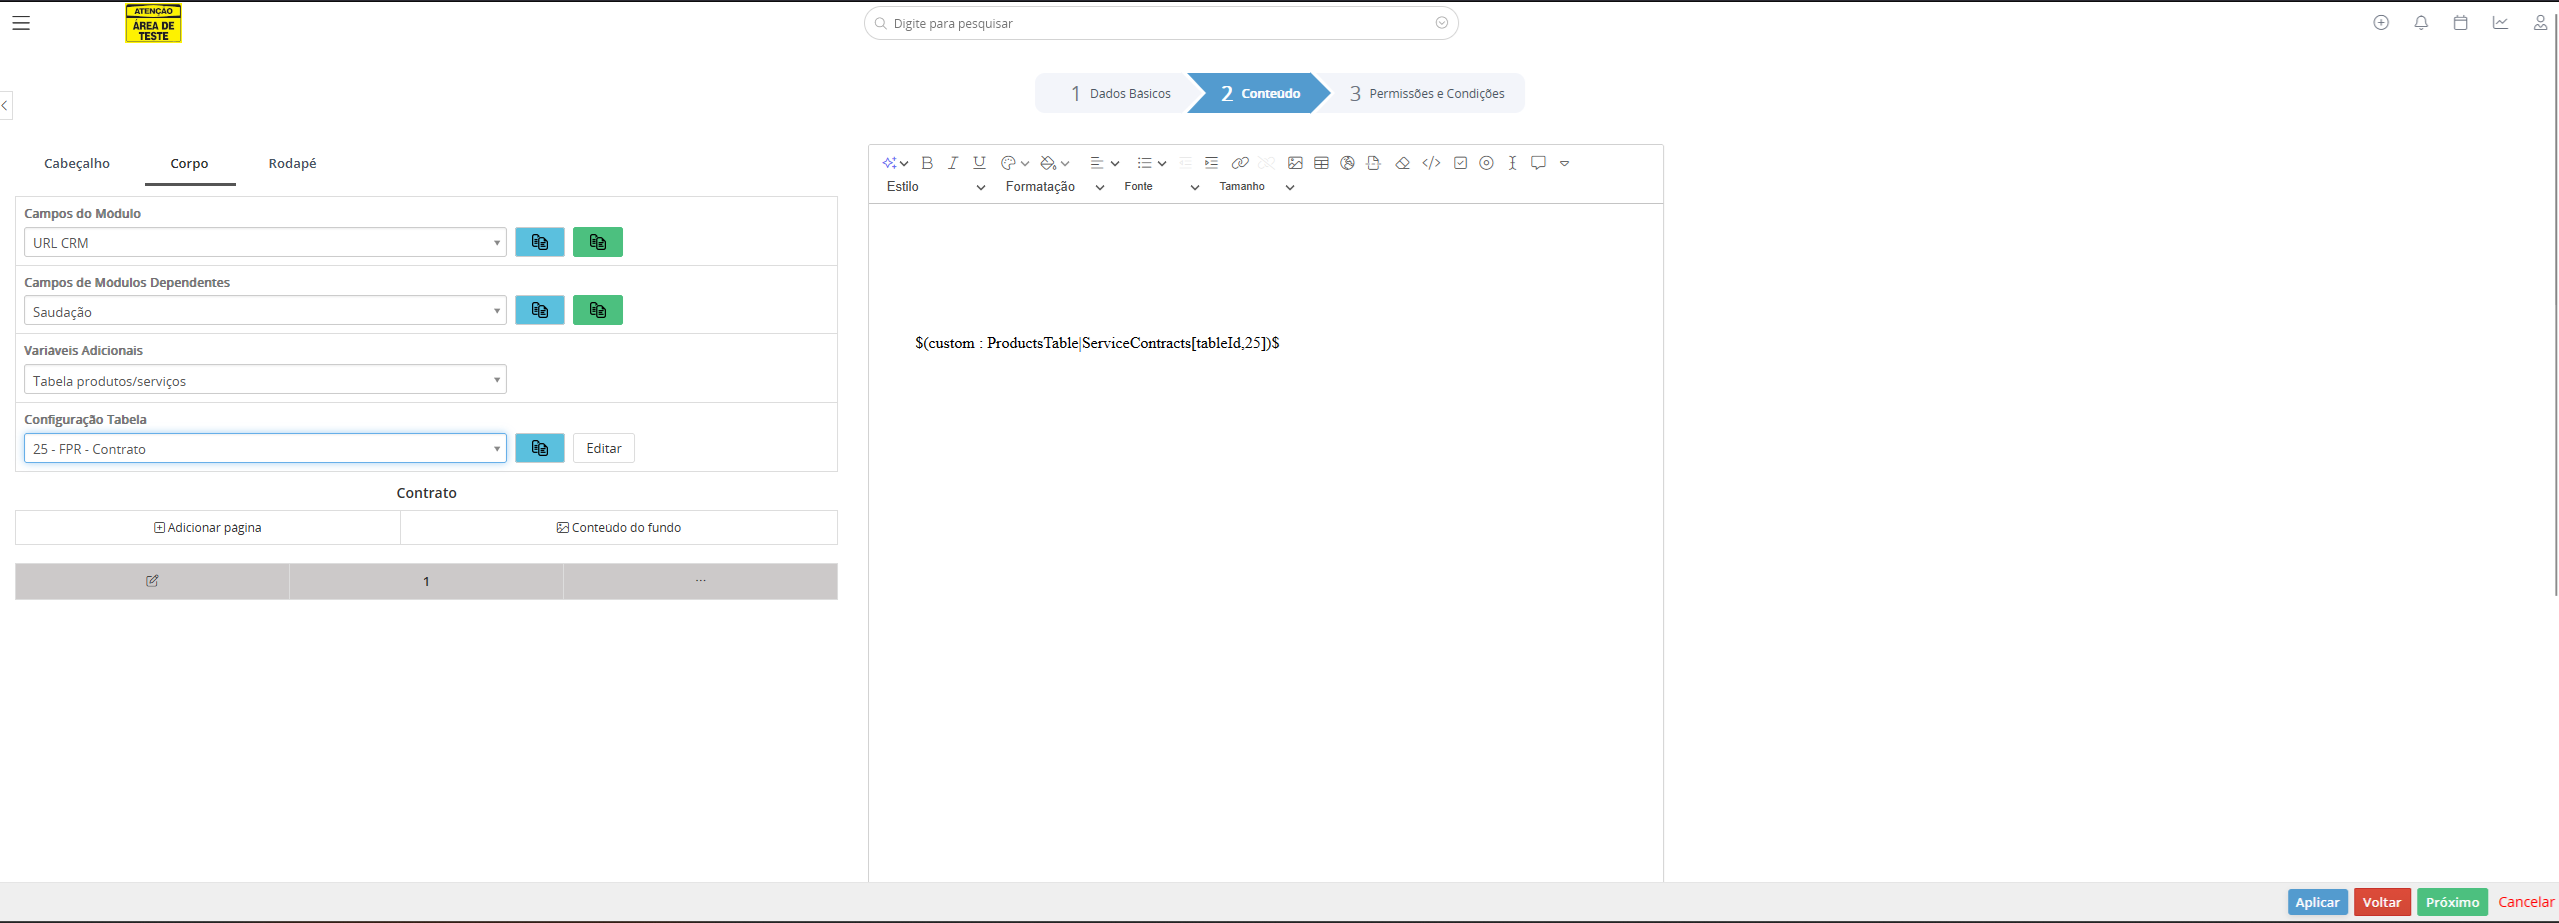Increase indent in the editor

[1211, 163]
